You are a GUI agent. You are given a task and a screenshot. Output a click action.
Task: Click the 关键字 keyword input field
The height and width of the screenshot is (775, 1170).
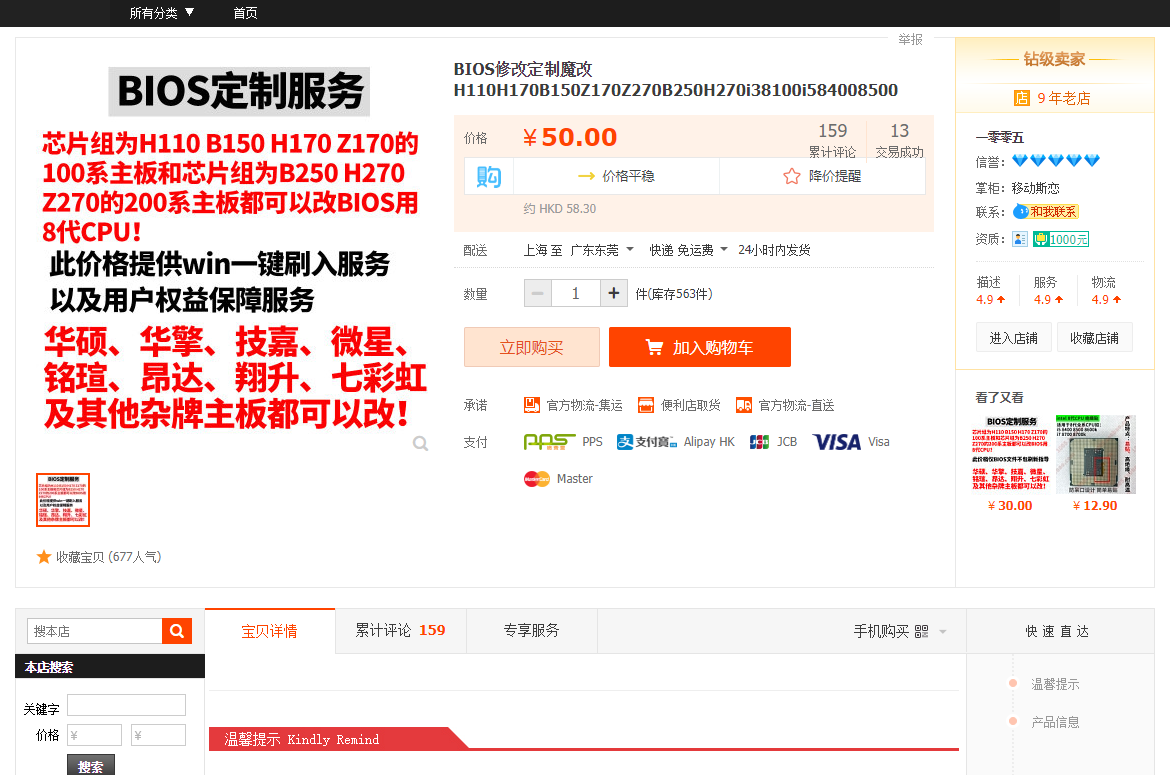(126, 705)
